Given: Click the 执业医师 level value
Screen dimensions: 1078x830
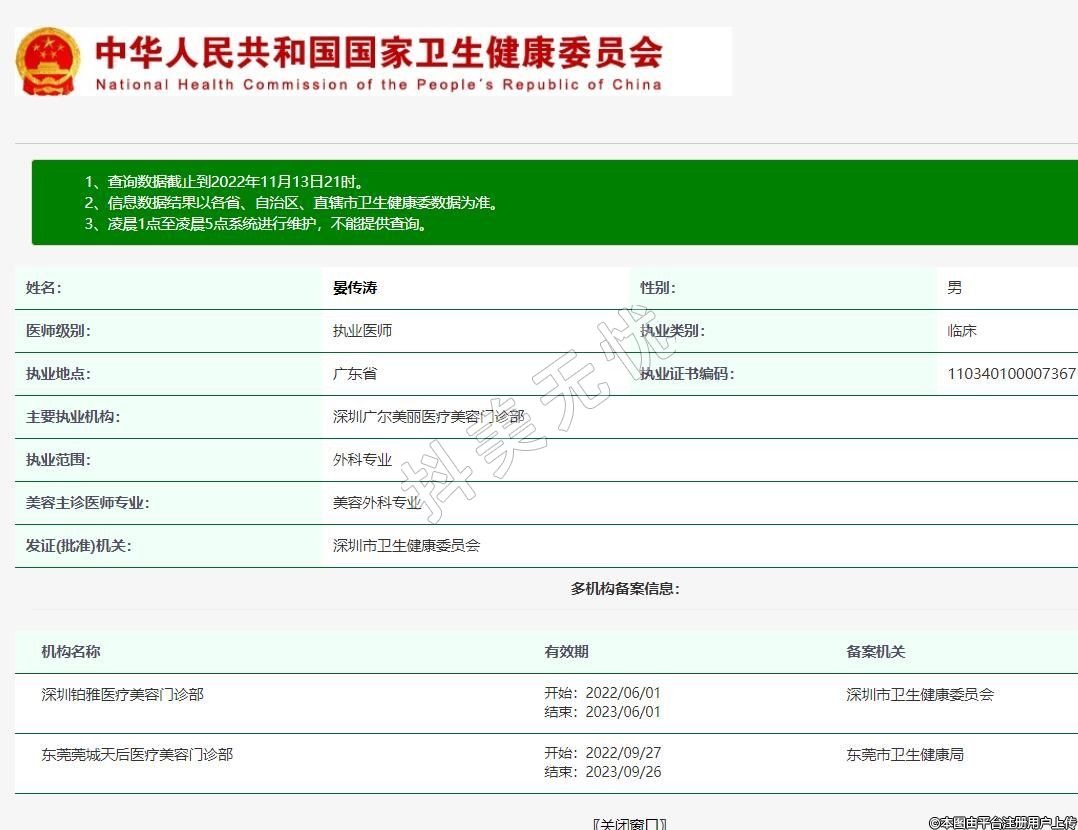Looking at the screenshot, I should coord(362,331).
